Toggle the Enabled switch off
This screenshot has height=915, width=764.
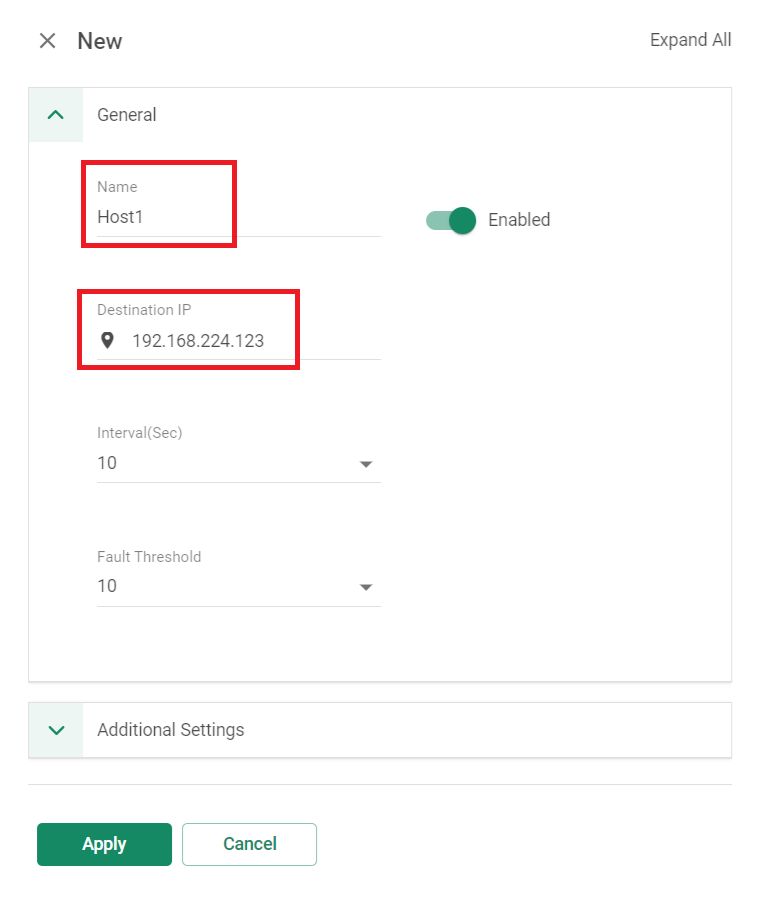click(451, 220)
